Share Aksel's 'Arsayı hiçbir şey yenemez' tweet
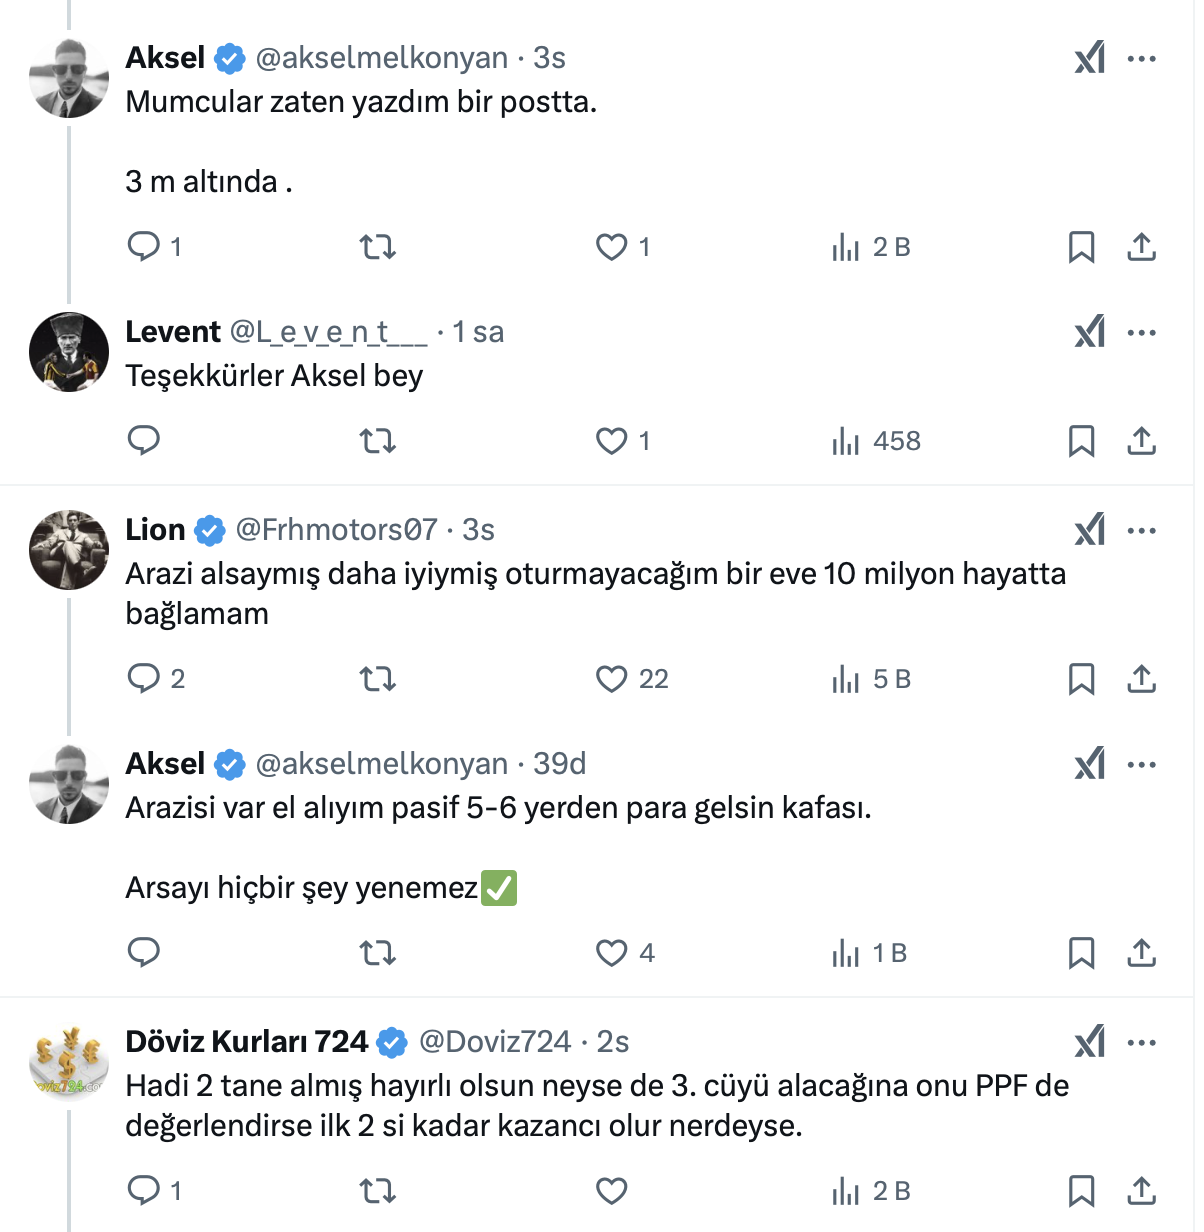The height and width of the screenshot is (1232, 1204). pos(1141,953)
